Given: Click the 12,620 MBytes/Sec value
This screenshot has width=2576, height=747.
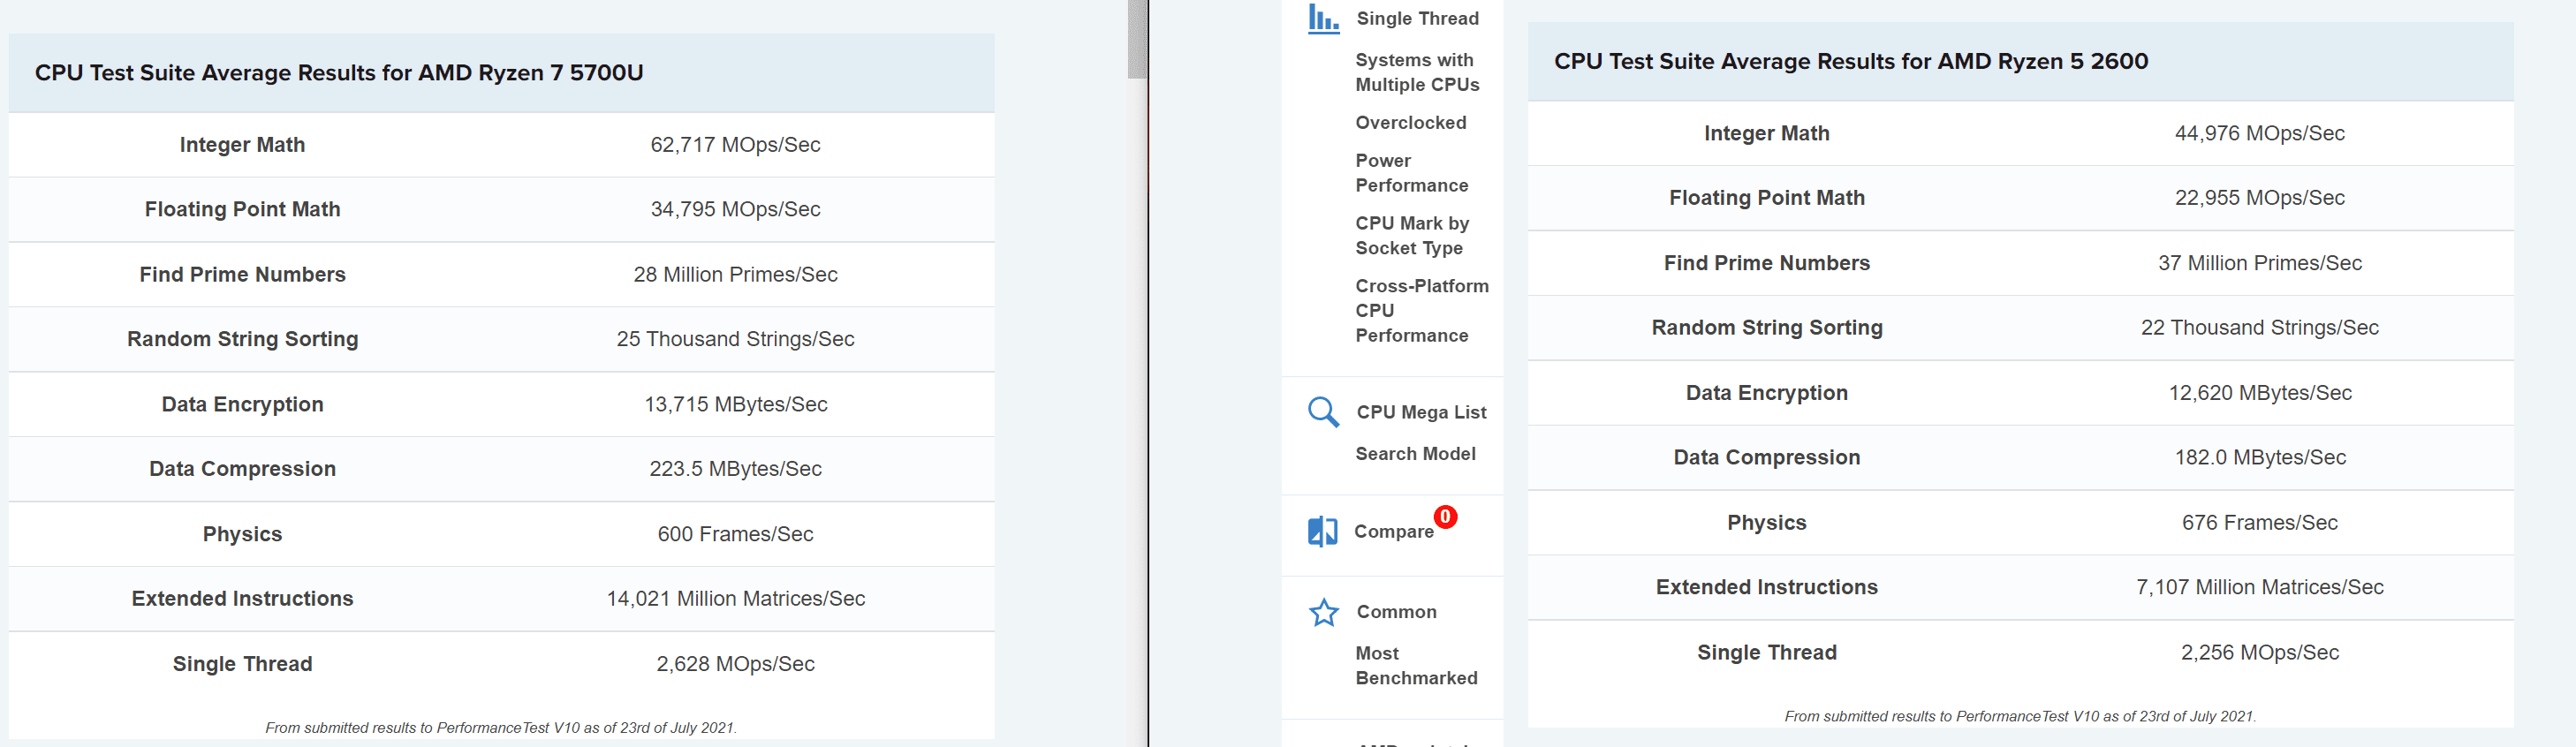Looking at the screenshot, I should [2259, 393].
